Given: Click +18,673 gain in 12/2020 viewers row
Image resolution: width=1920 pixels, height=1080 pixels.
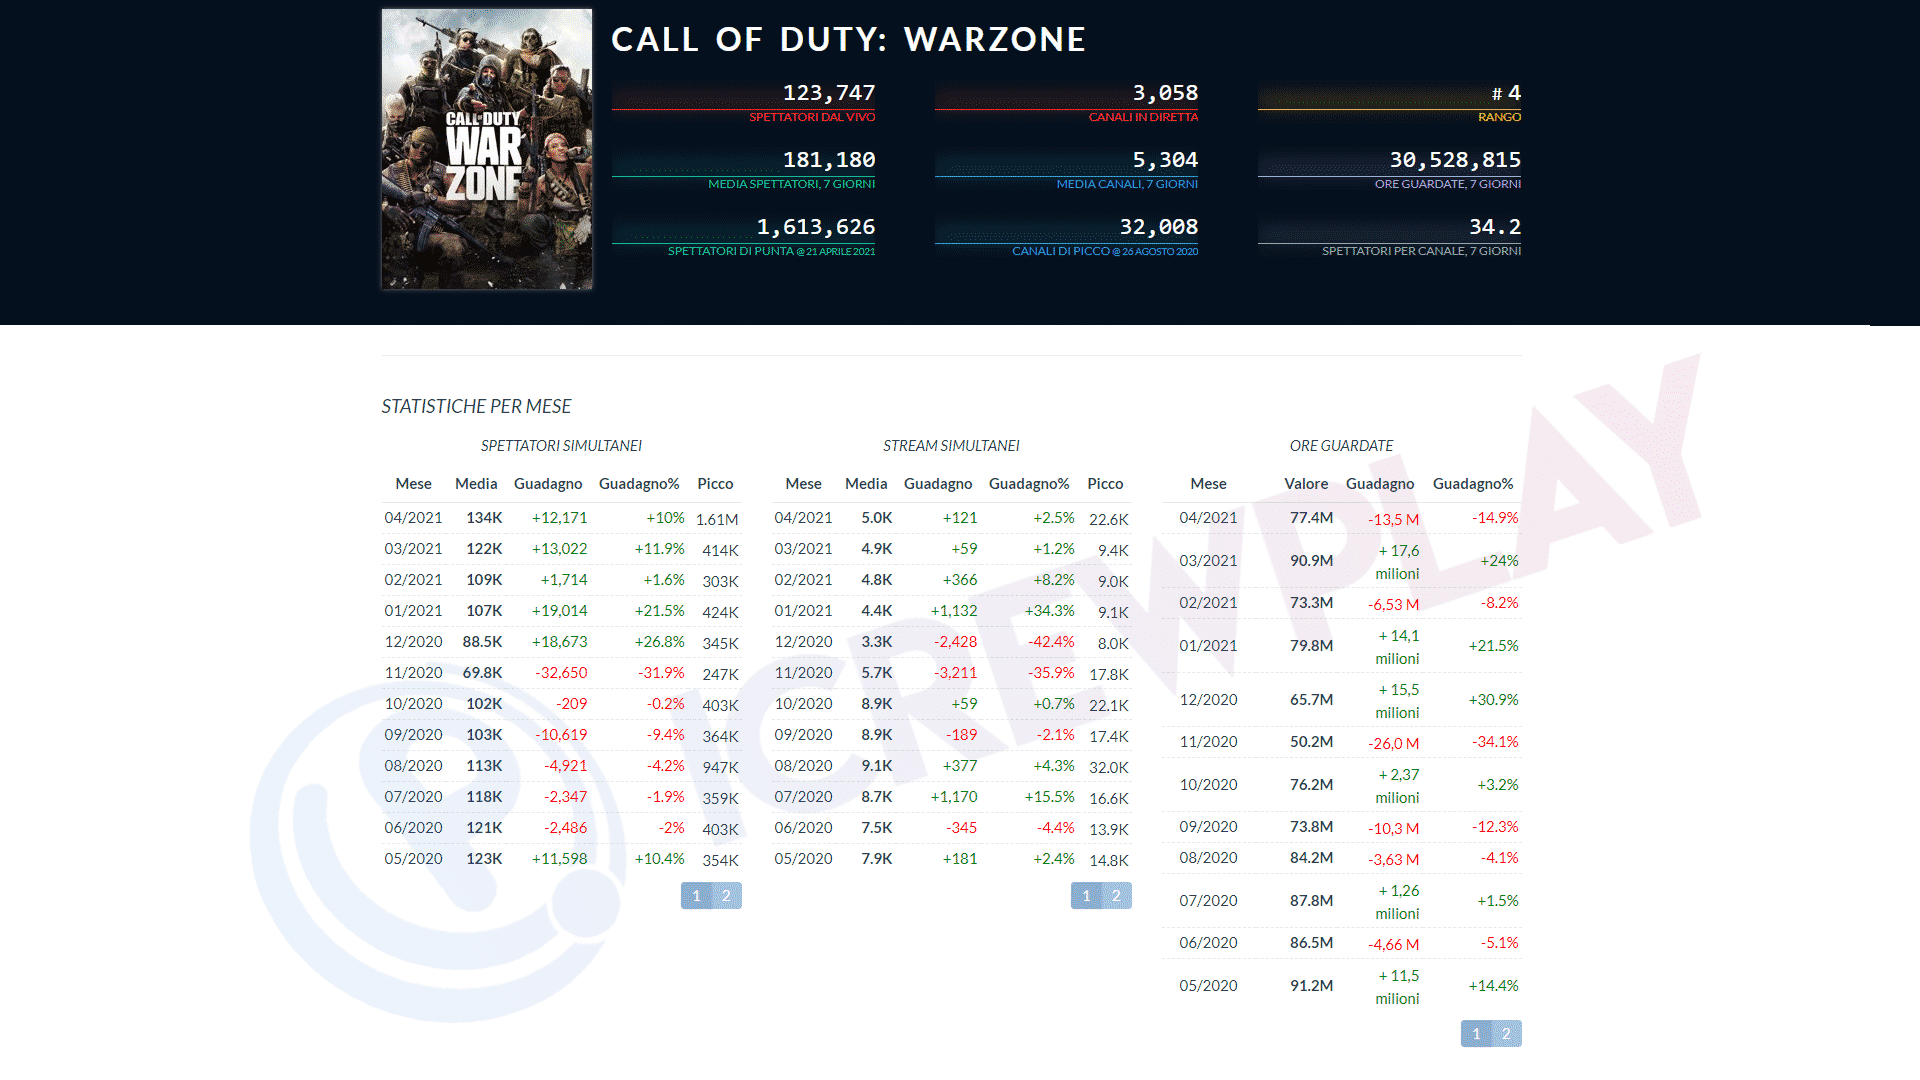Looking at the screenshot, I should (559, 642).
